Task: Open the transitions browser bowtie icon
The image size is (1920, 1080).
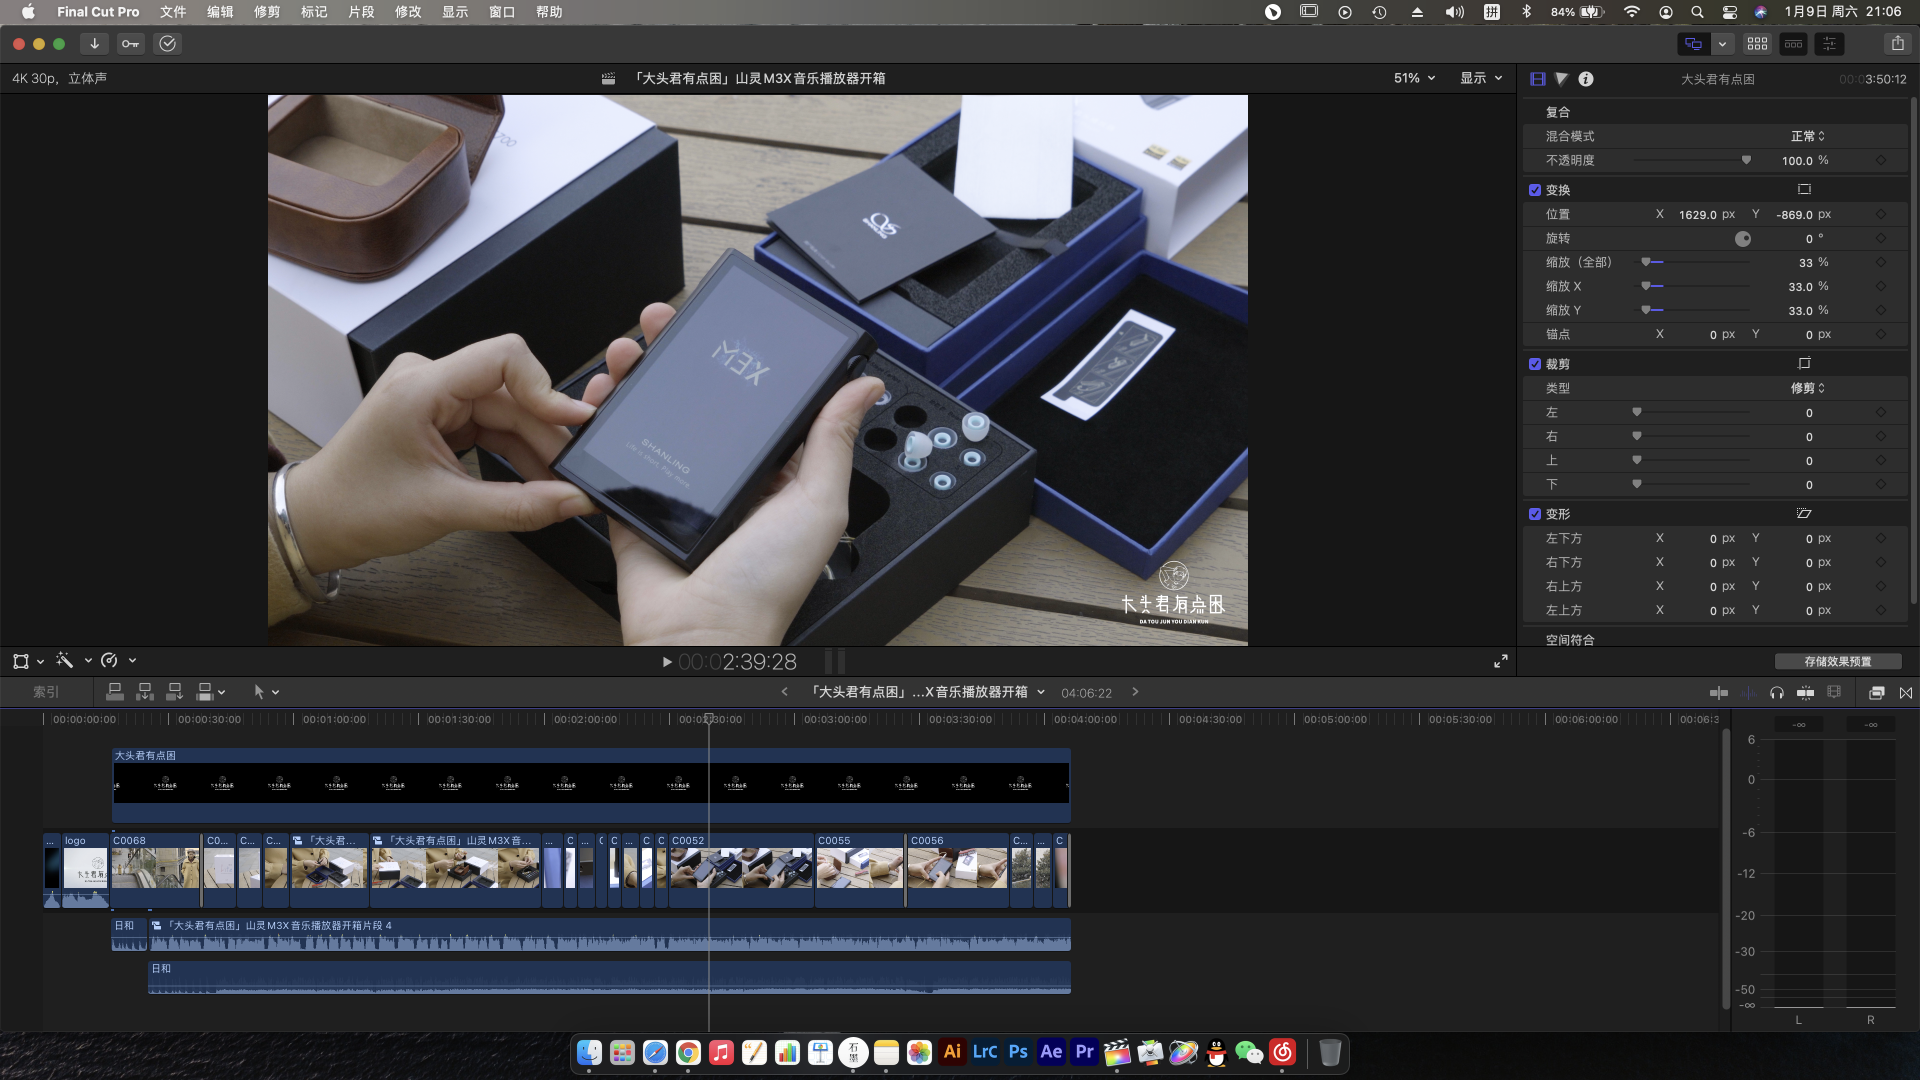Action: (1906, 692)
